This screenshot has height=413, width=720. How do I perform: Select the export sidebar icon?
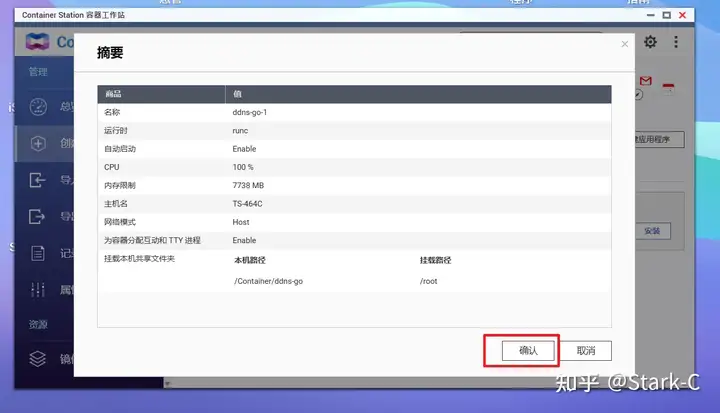point(37,216)
